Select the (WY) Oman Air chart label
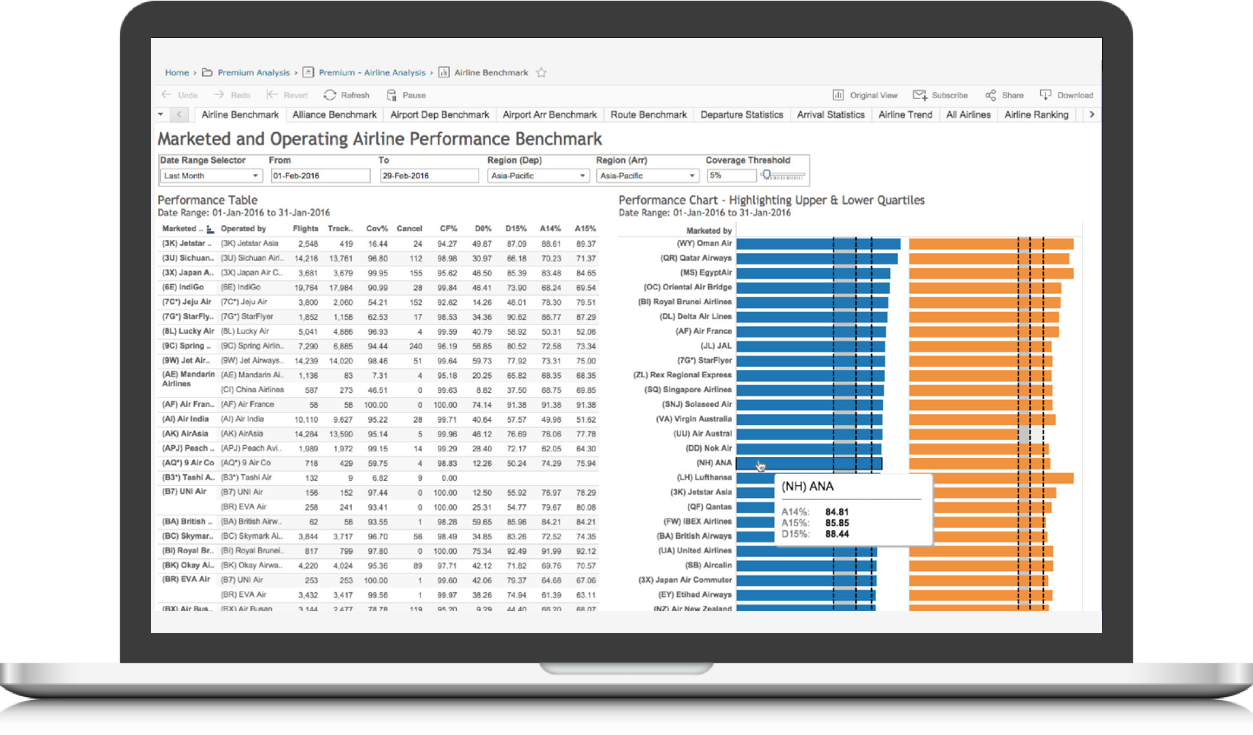The height and width of the screenshot is (735, 1253). tap(704, 243)
